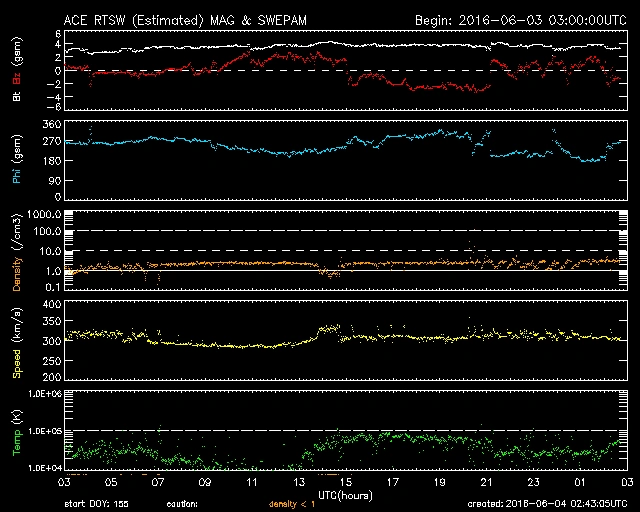Image resolution: width=640 pixels, height=512 pixels.
Task: Click the '15' hour label on time axis
Action: (x=346, y=482)
